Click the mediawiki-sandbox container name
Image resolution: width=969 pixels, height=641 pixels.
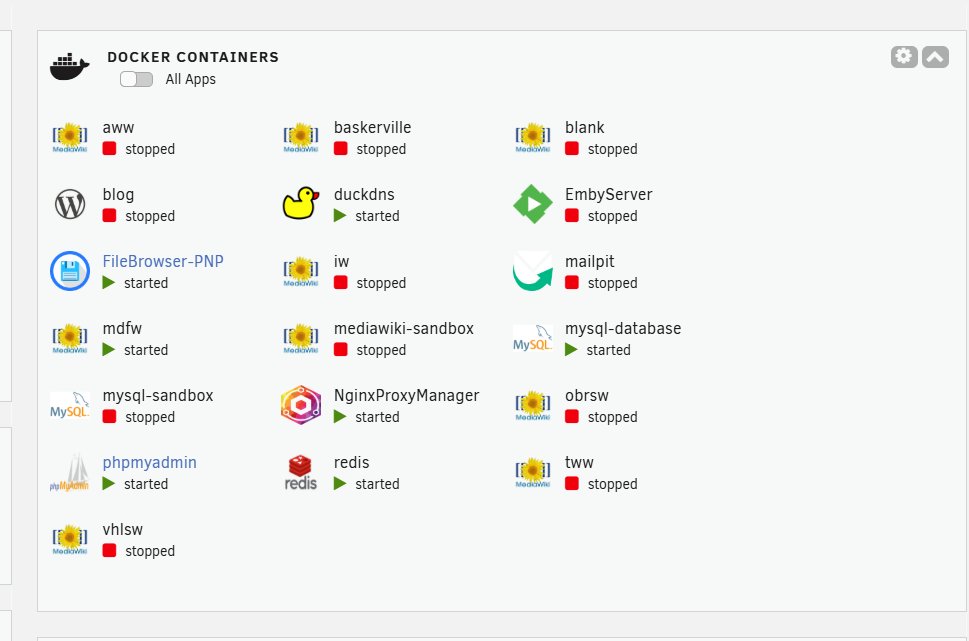[404, 328]
